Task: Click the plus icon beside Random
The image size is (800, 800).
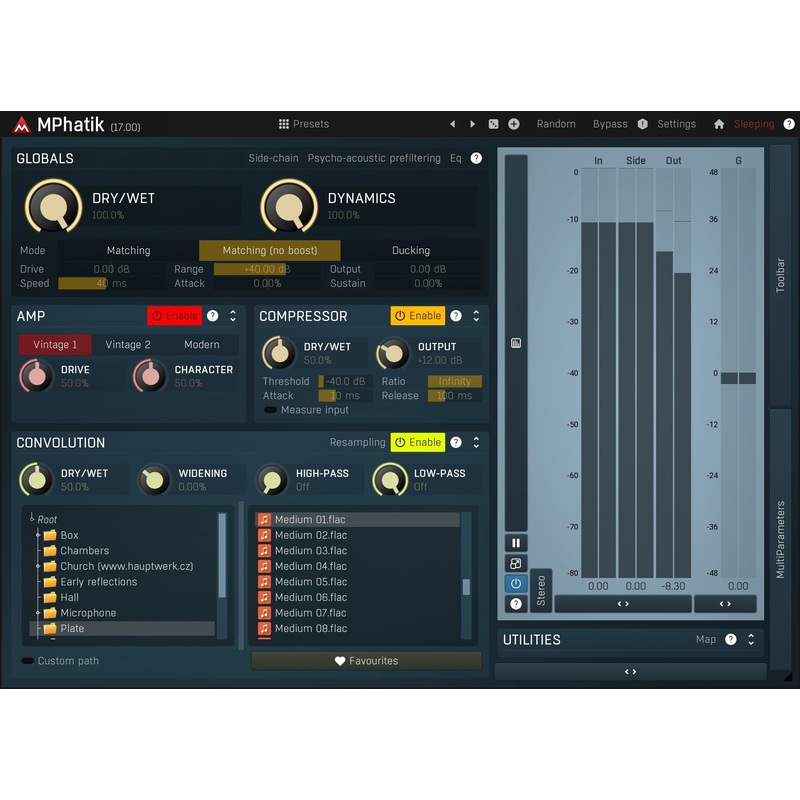Action: point(514,124)
